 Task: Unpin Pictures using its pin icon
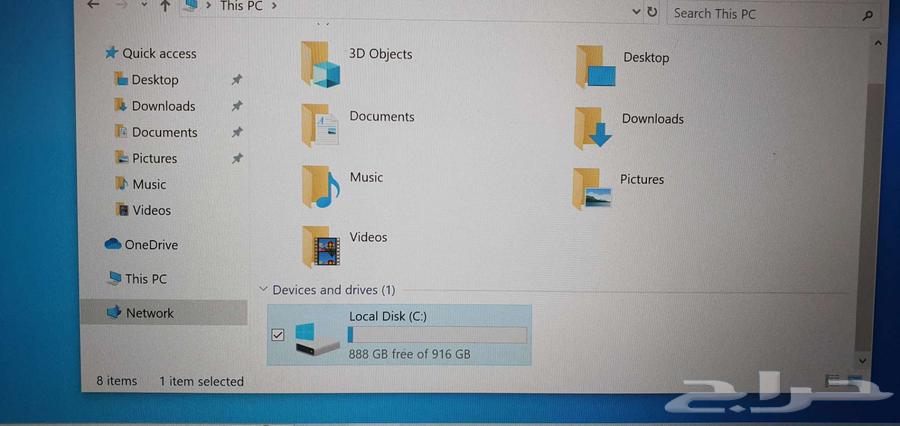click(237, 158)
